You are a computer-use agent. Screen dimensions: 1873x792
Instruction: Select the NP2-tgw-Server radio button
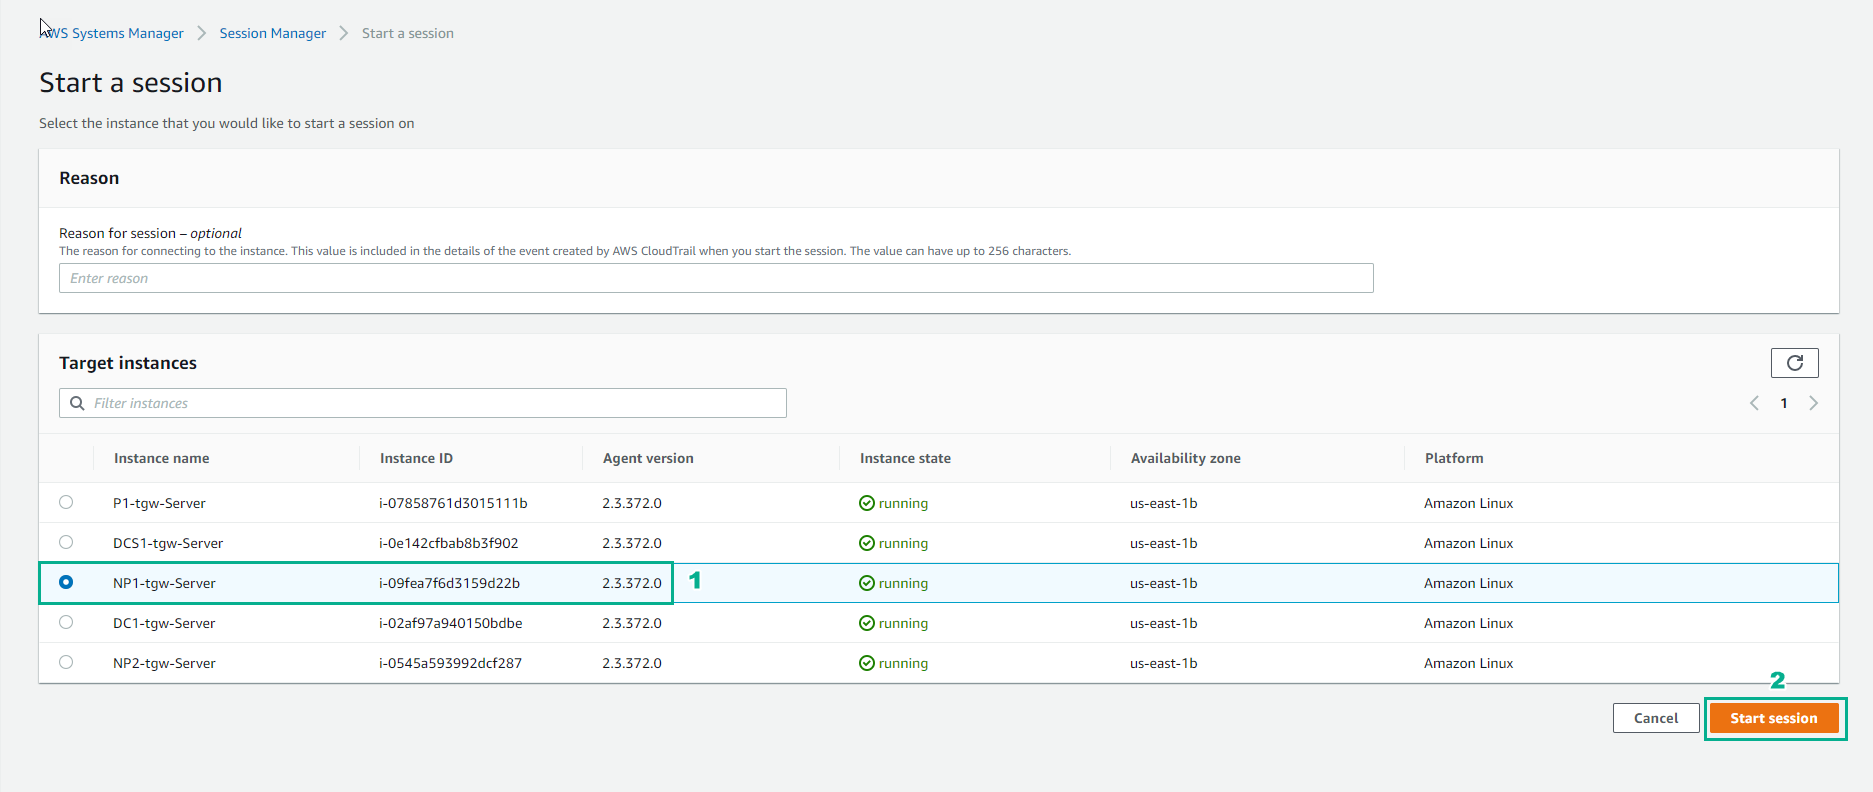66,662
